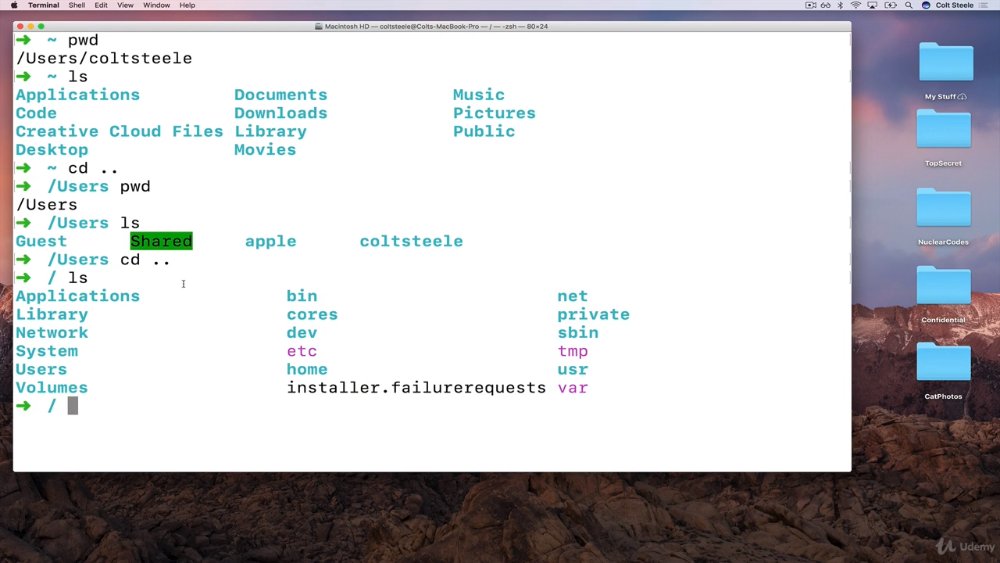Click the Macintosh HD proxy icon in title bar
The height and width of the screenshot is (563, 1000).
tap(318, 26)
